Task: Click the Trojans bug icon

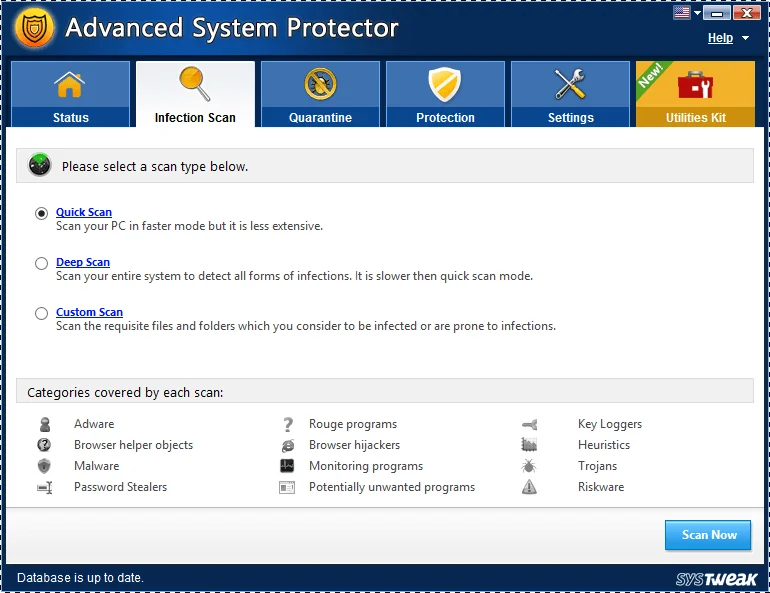Action: pyautogui.click(x=529, y=465)
